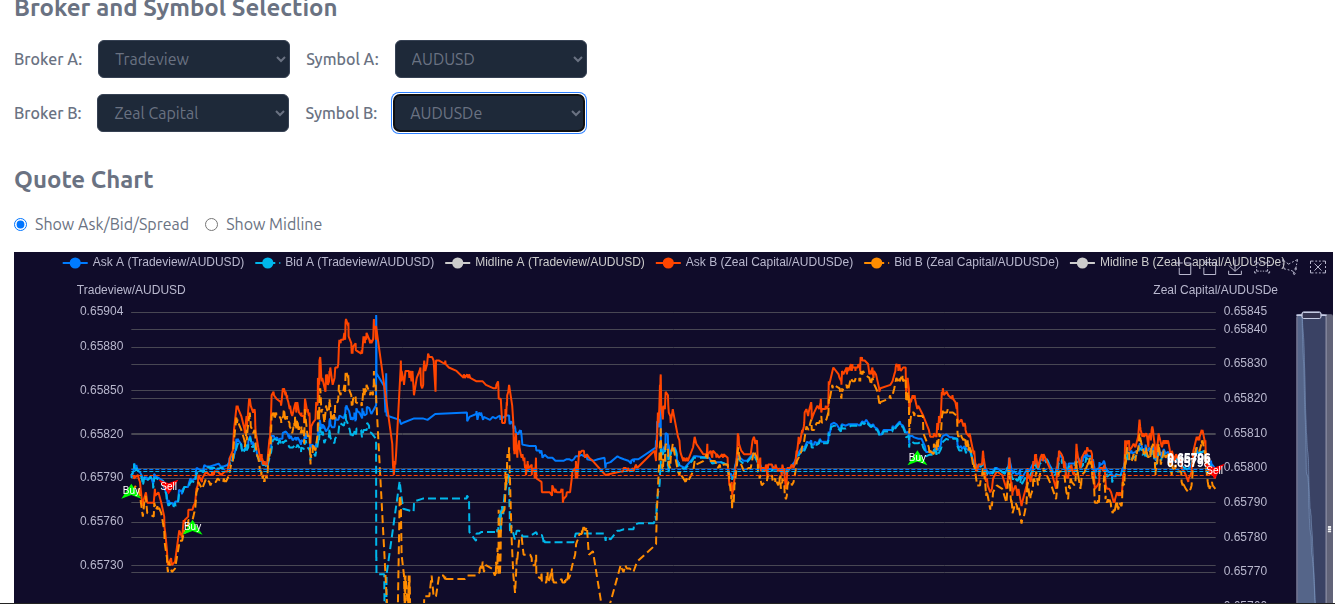The height and width of the screenshot is (604, 1335).
Task: Clear the brush selection with the dashed X icon
Action: coord(1318,267)
